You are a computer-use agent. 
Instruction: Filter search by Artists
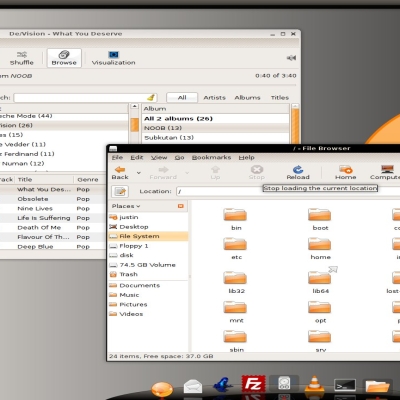pyautogui.click(x=215, y=98)
